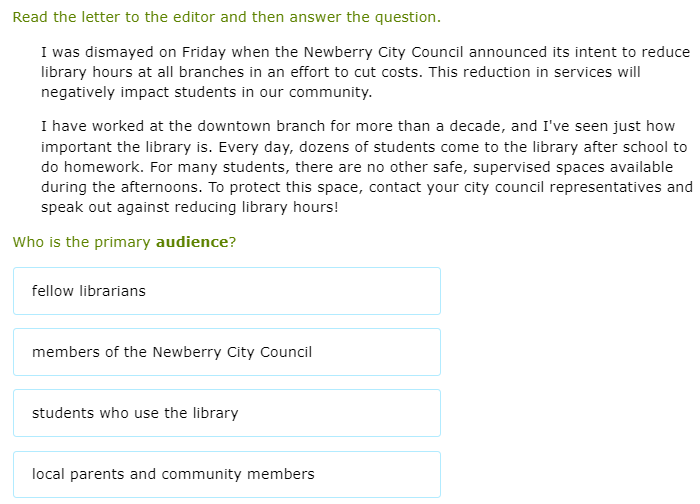This screenshot has height=504, width=700.
Task: Choose "members of the Newberry City Council" answer
Action: tap(226, 352)
